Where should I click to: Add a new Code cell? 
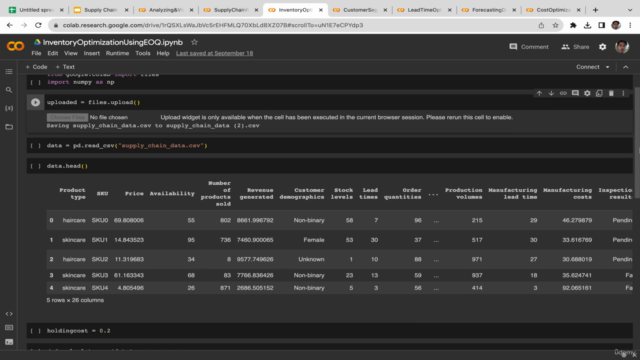[x=36, y=67]
